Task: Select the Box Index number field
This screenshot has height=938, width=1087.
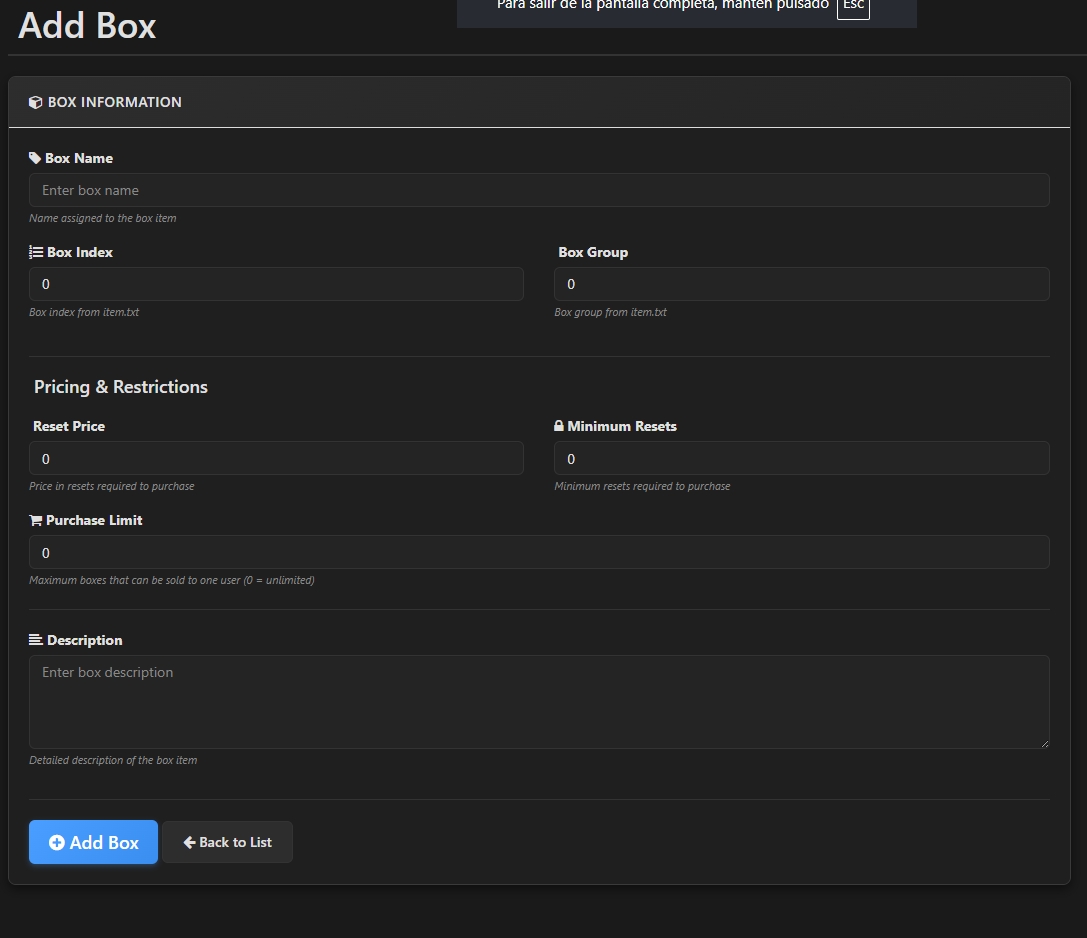Action: coord(276,284)
